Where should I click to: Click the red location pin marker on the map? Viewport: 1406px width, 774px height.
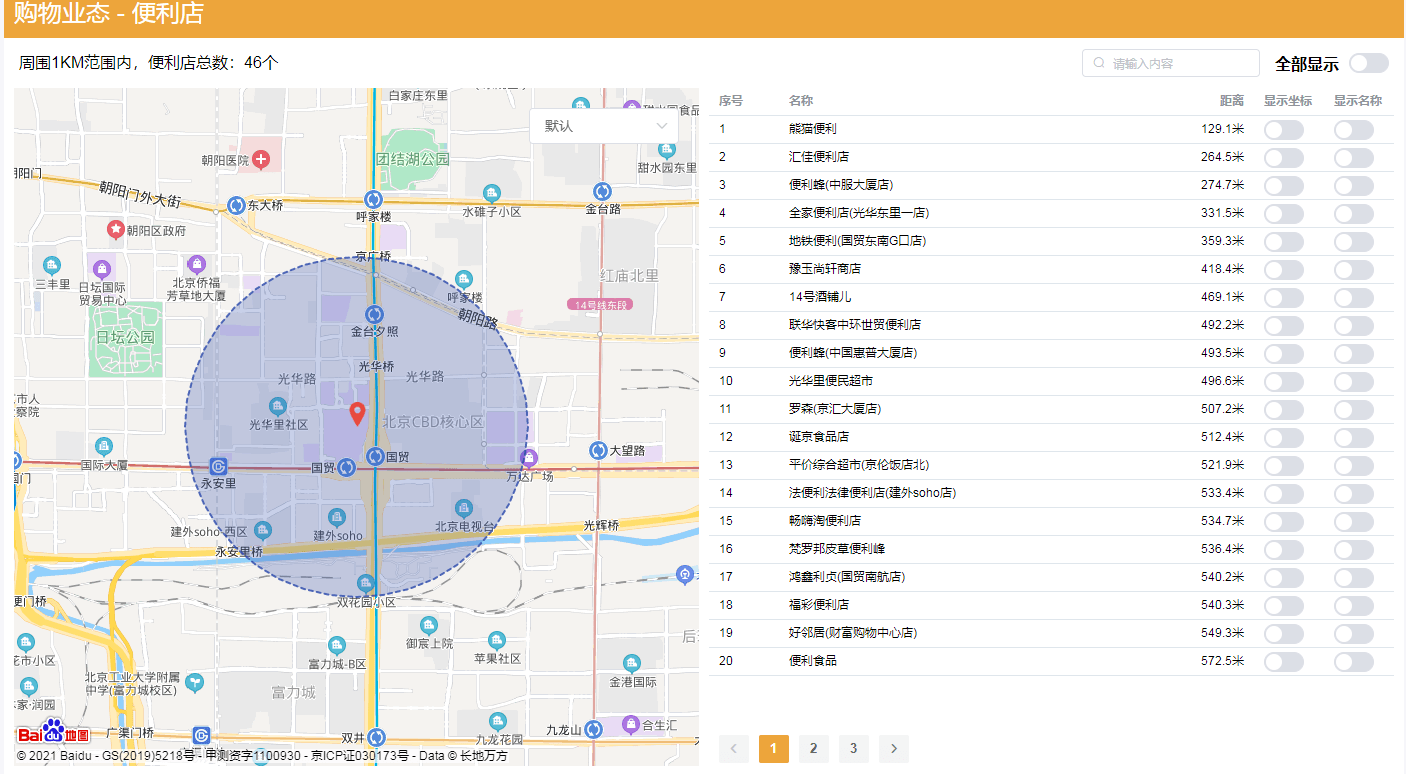(x=357, y=414)
